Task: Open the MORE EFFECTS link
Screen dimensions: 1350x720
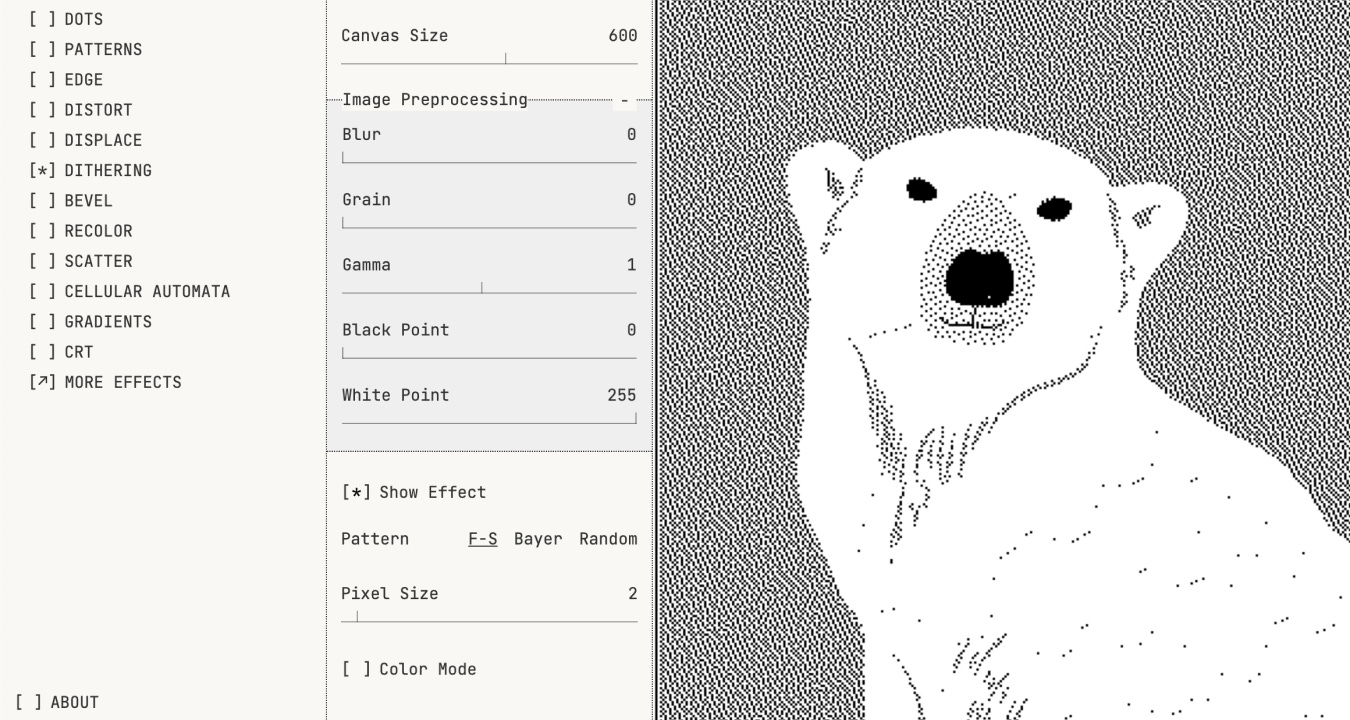Action: (106, 382)
